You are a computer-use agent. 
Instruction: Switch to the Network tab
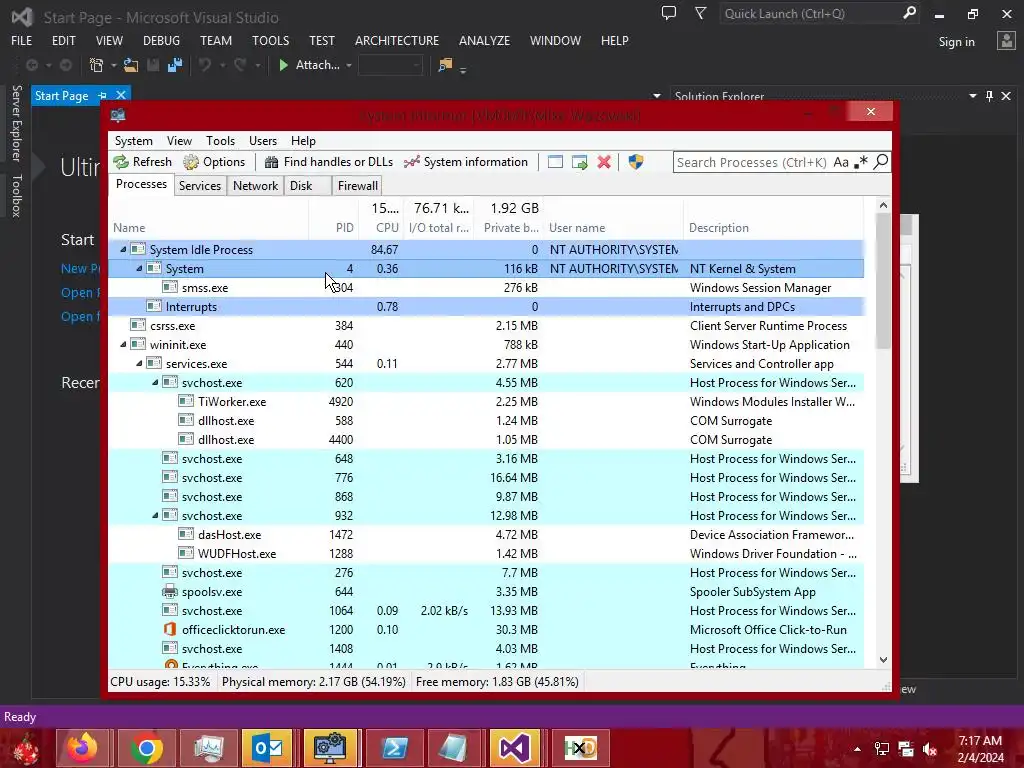255,185
